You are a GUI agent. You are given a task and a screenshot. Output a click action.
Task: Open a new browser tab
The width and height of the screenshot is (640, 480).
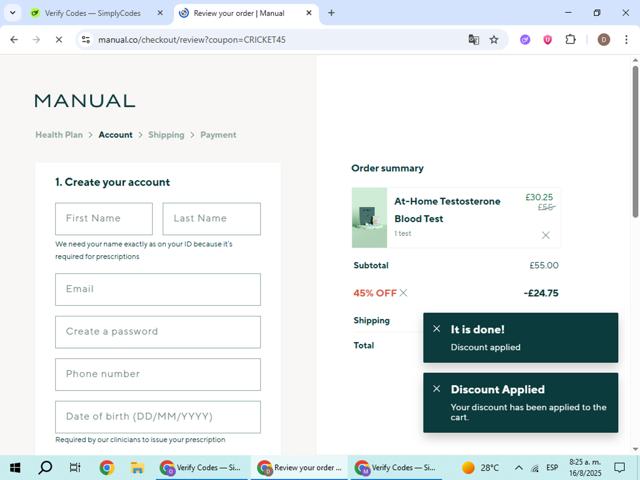pyautogui.click(x=331, y=13)
